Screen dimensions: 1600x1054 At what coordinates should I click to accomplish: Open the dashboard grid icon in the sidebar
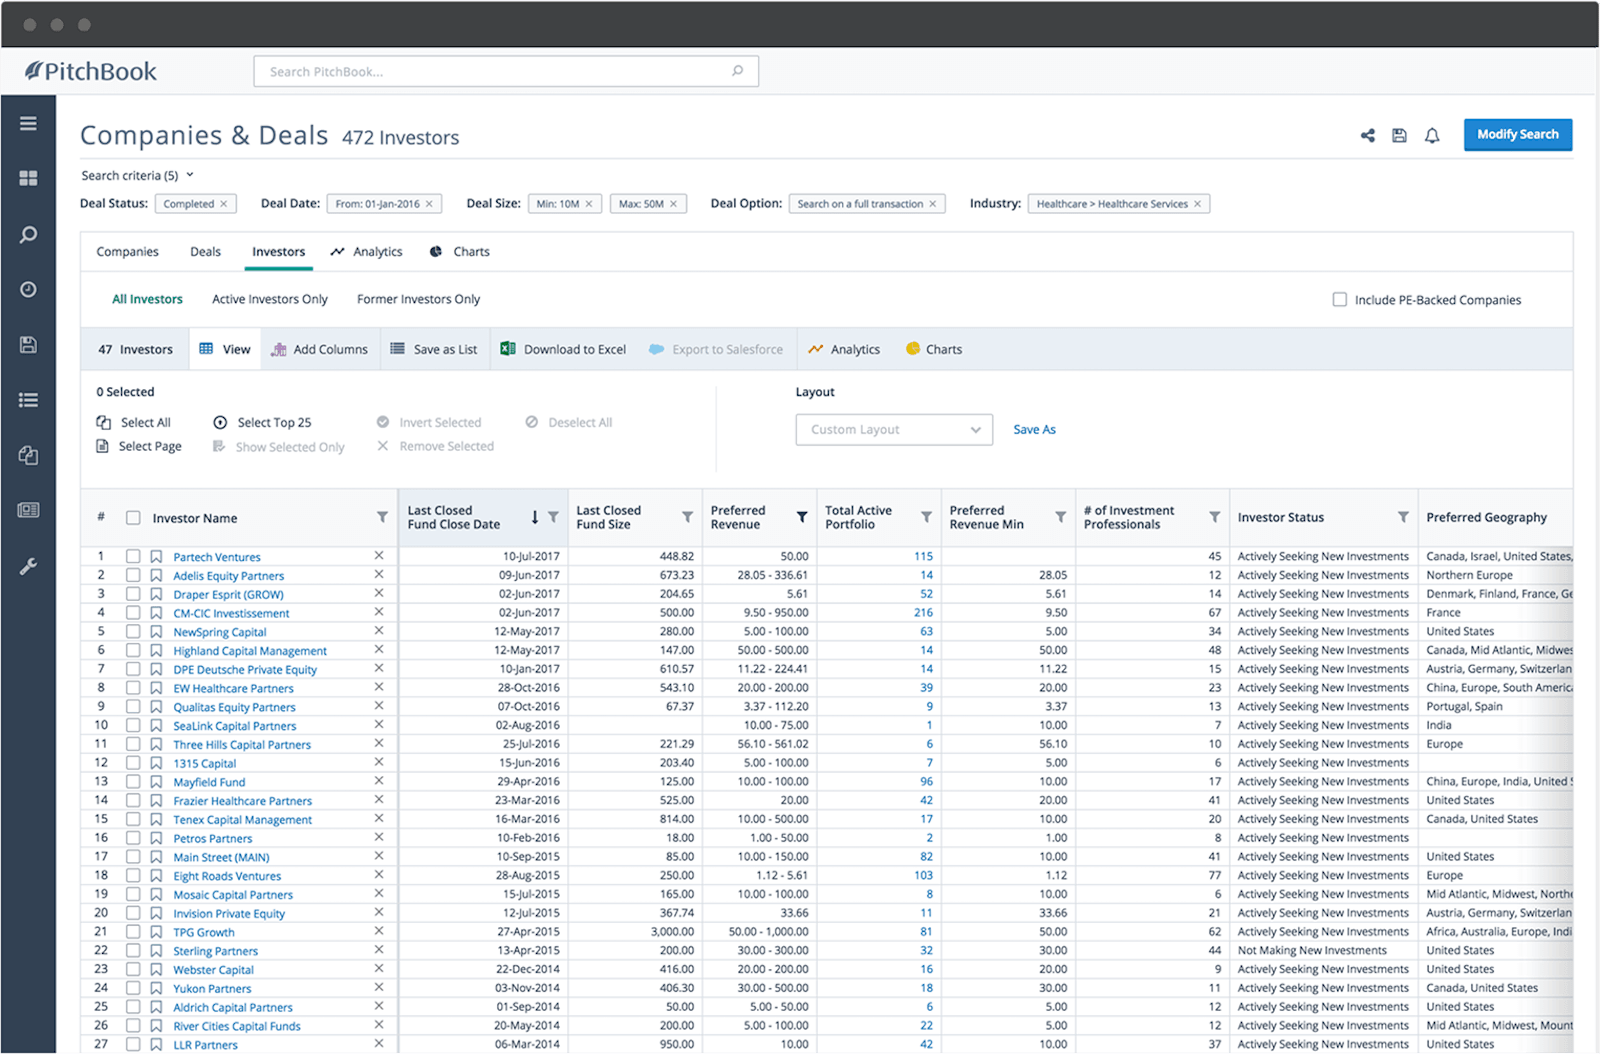(28, 178)
